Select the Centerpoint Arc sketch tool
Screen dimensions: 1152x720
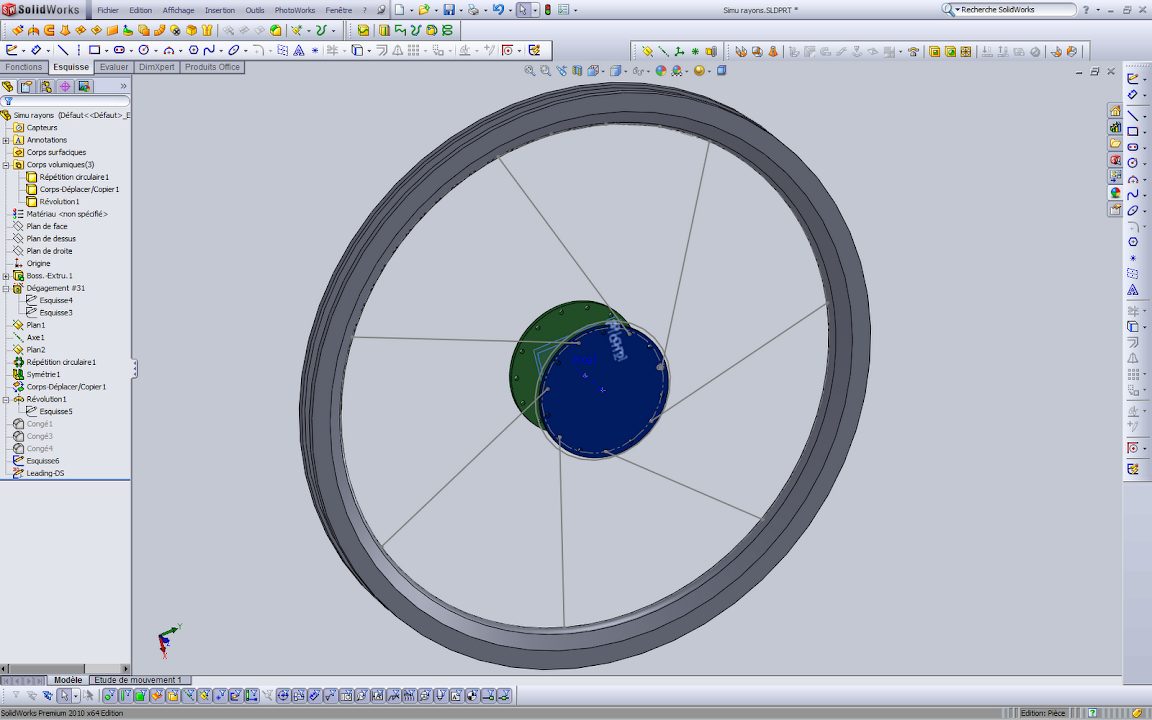pyautogui.click(x=168, y=50)
